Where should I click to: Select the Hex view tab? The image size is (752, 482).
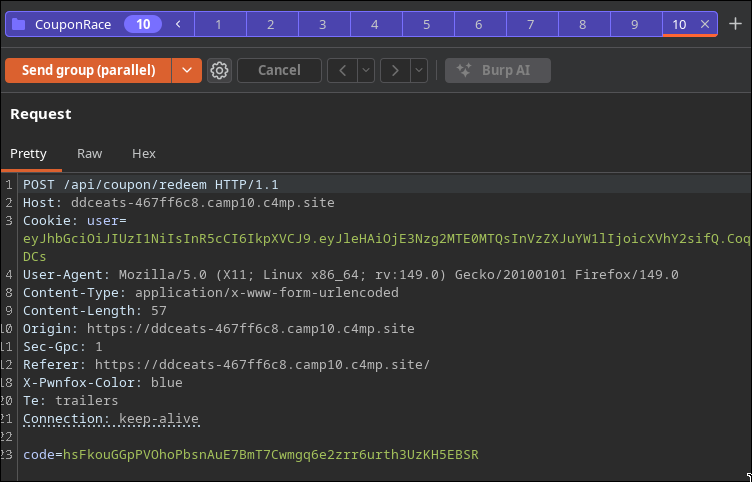[143, 153]
